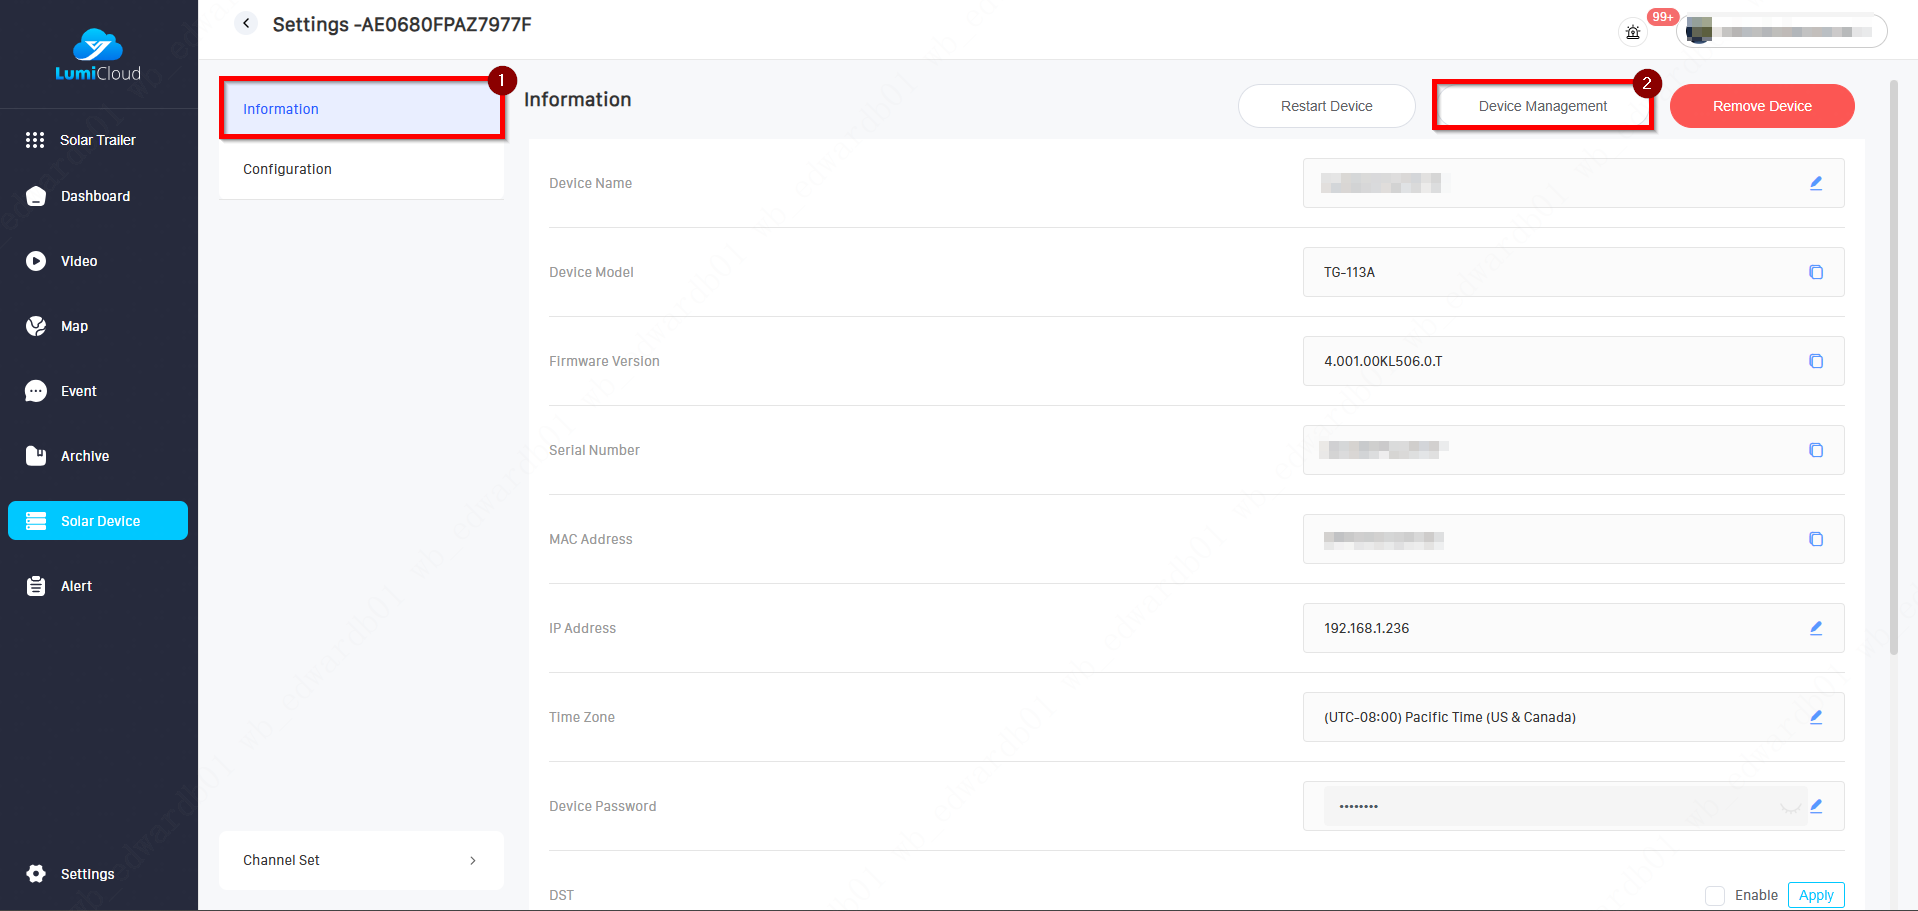
Task: Open Dashboard from the sidebar
Action: [x=95, y=196]
